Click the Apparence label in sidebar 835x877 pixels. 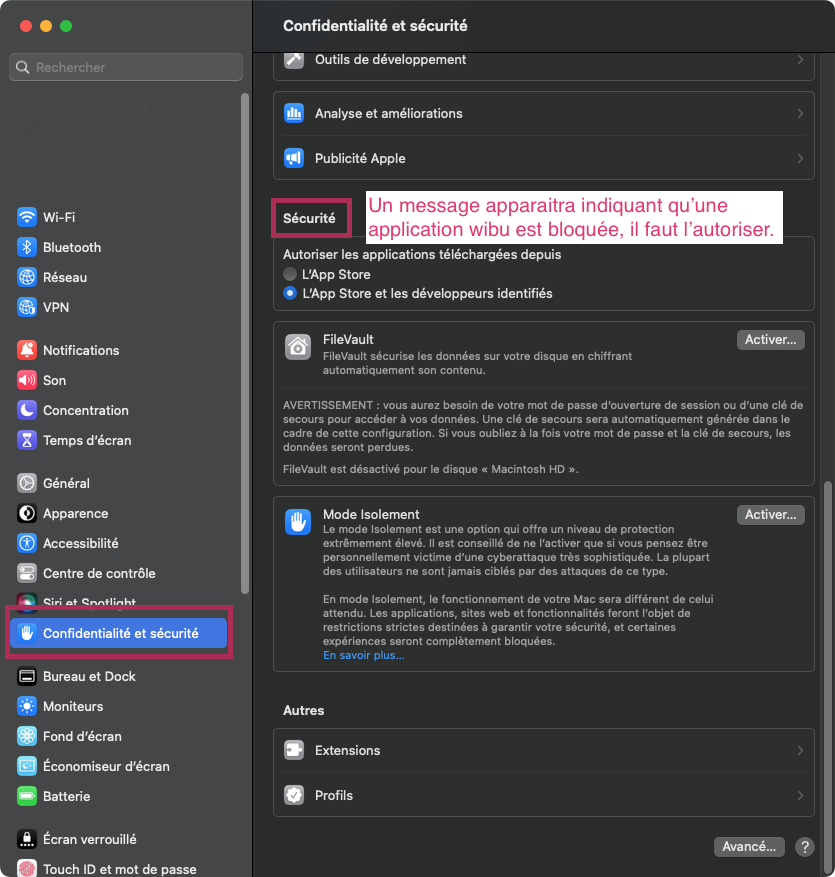tap(76, 513)
